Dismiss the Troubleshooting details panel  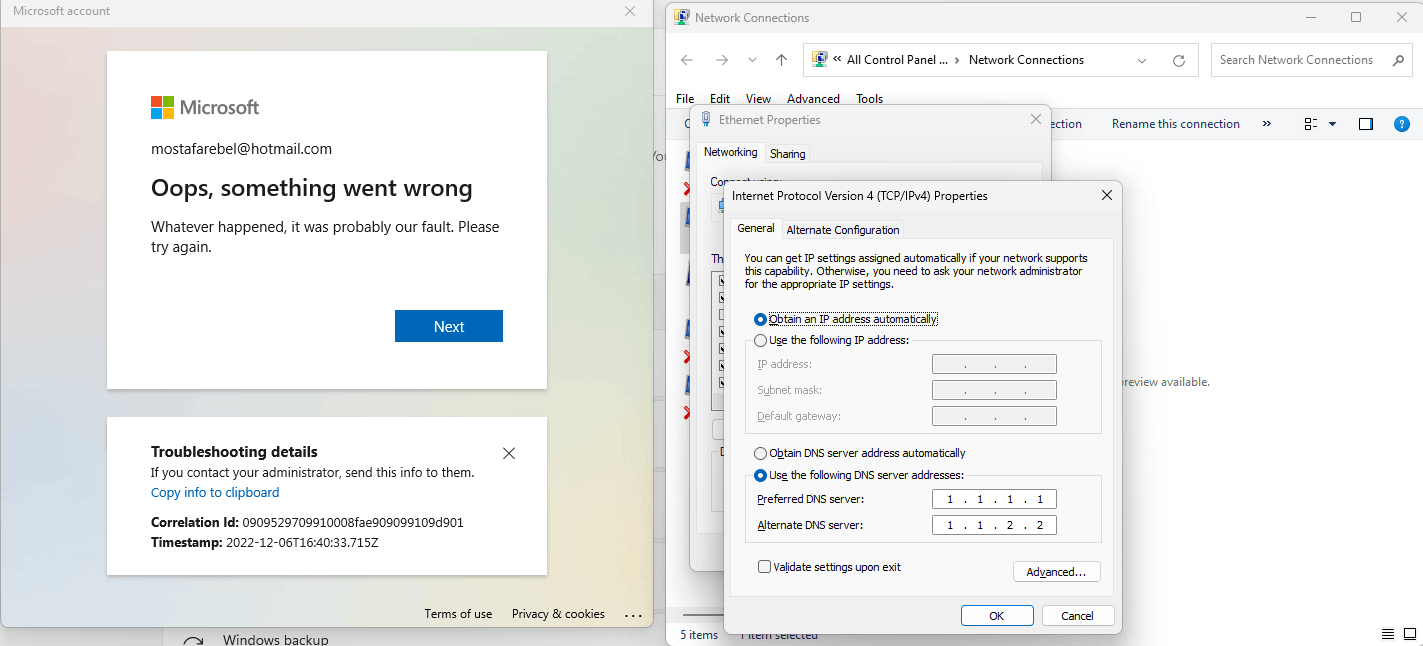(x=509, y=453)
